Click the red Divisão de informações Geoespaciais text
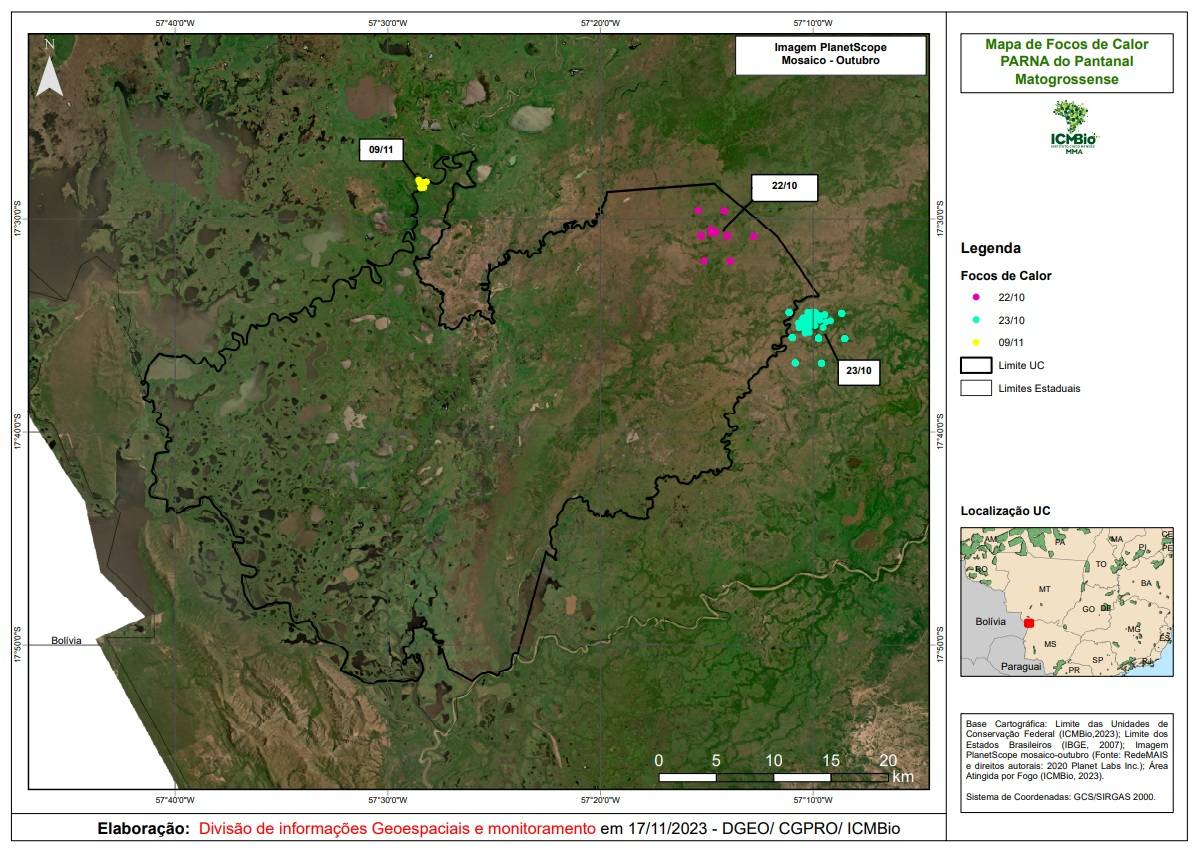Viewport: 1197px width, 851px height. tap(396, 829)
